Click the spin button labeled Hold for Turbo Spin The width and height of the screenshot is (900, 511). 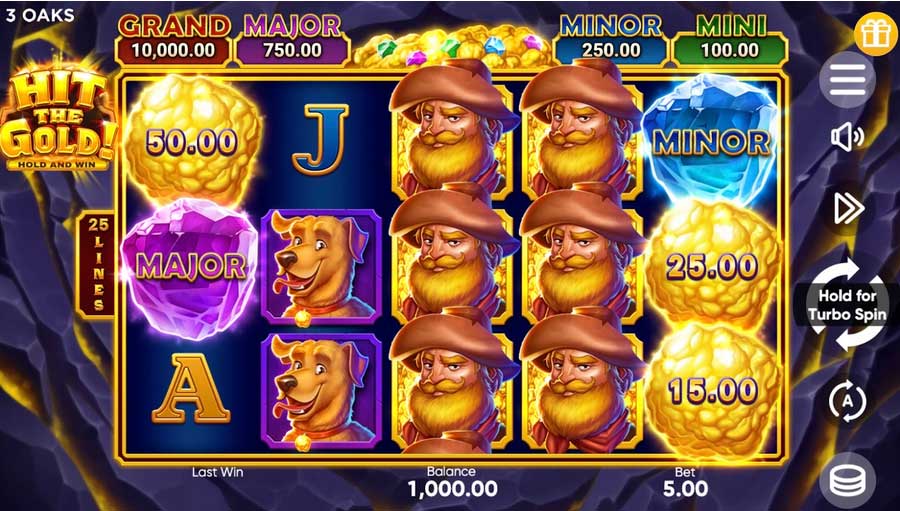847,305
